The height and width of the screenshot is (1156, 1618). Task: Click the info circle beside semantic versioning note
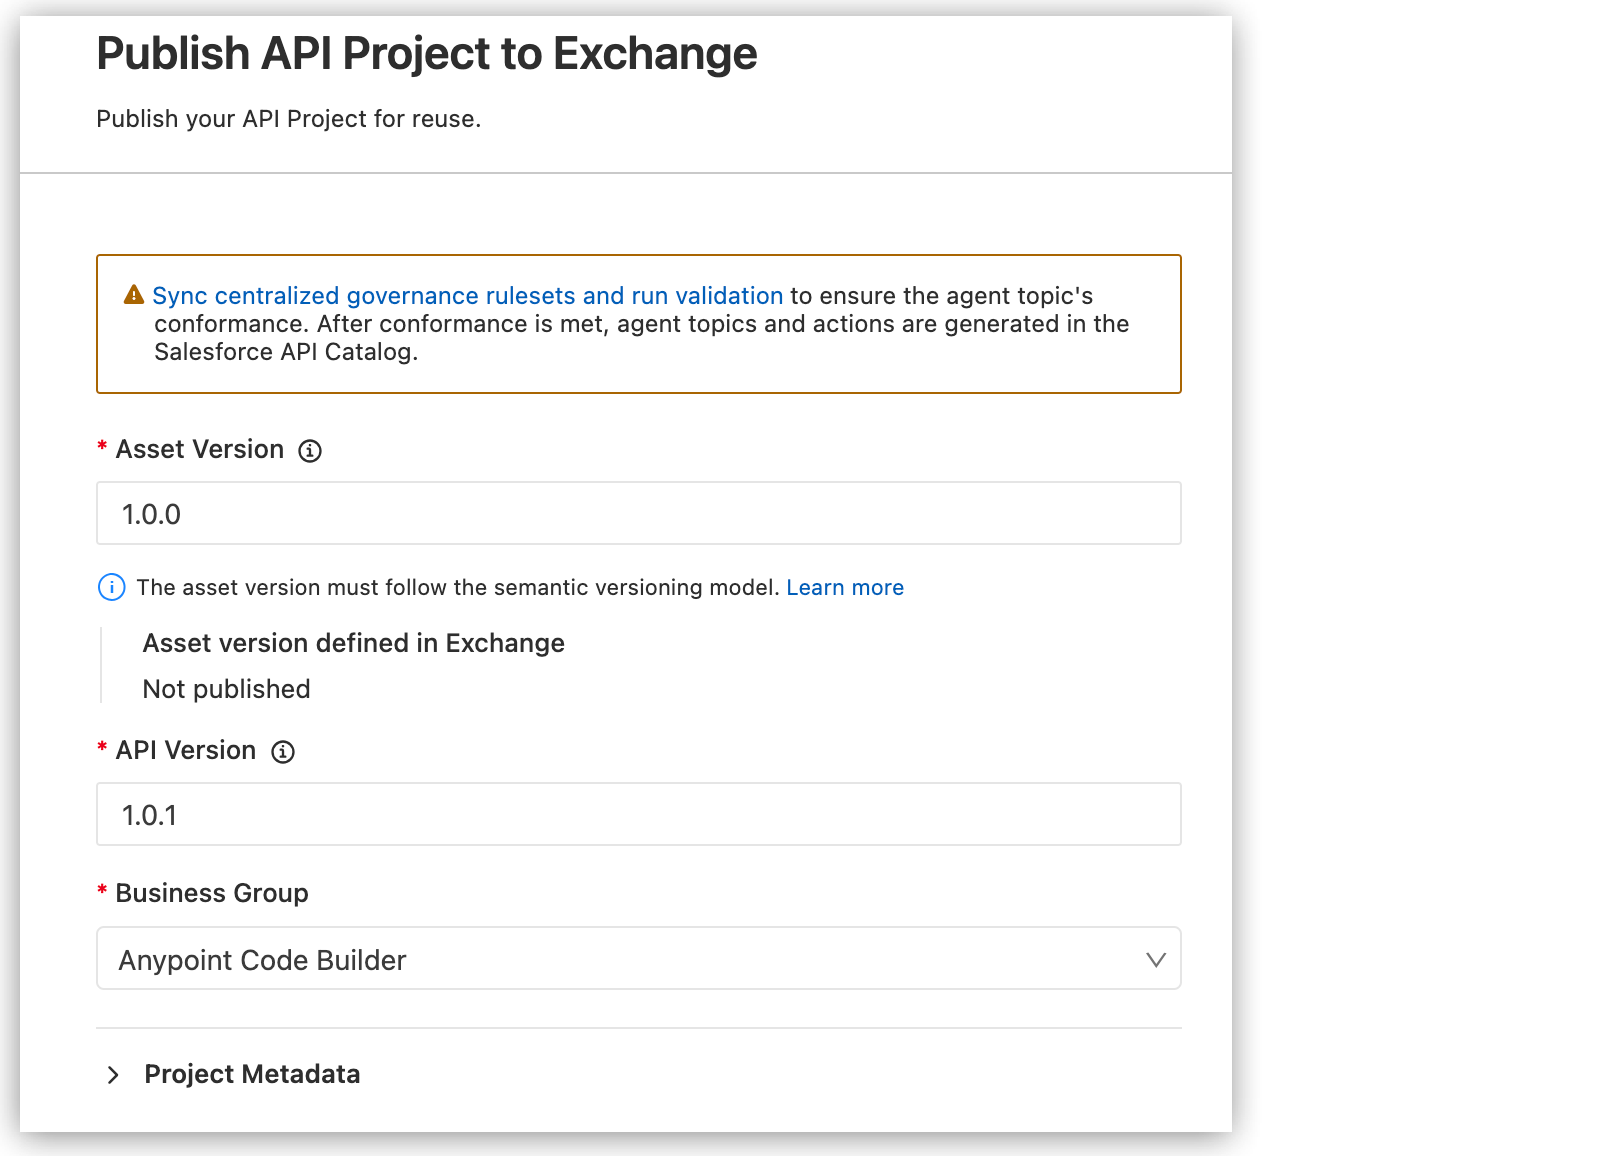click(x=111, y=587)
